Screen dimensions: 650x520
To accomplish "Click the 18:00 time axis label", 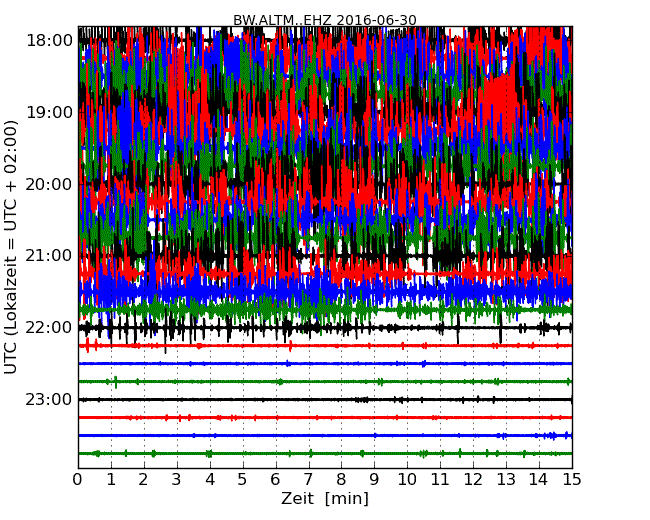I will click(49, 41).
